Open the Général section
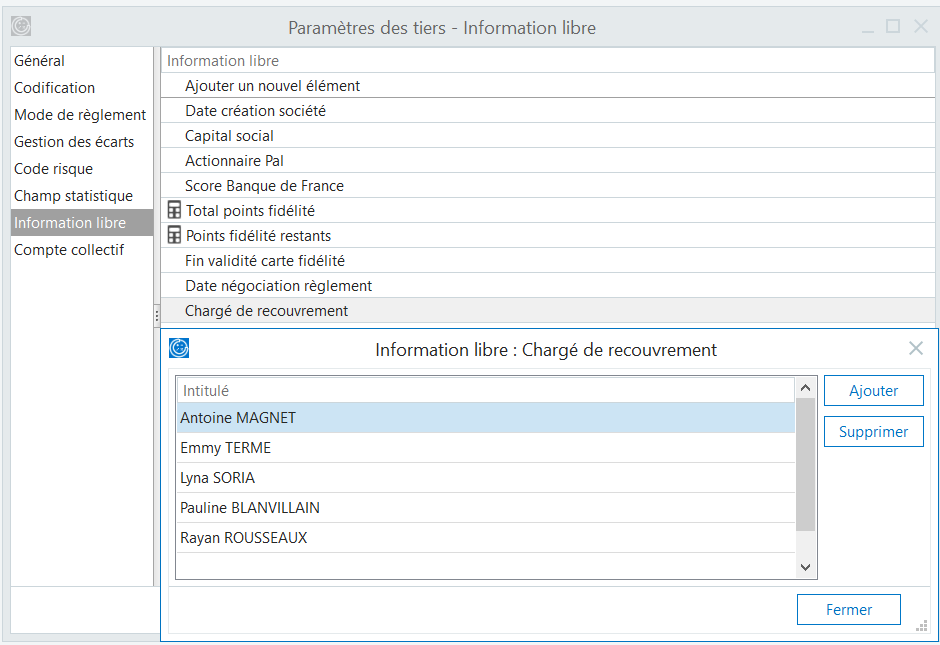This screenshot has height=645, width=940. coord(40,61)
